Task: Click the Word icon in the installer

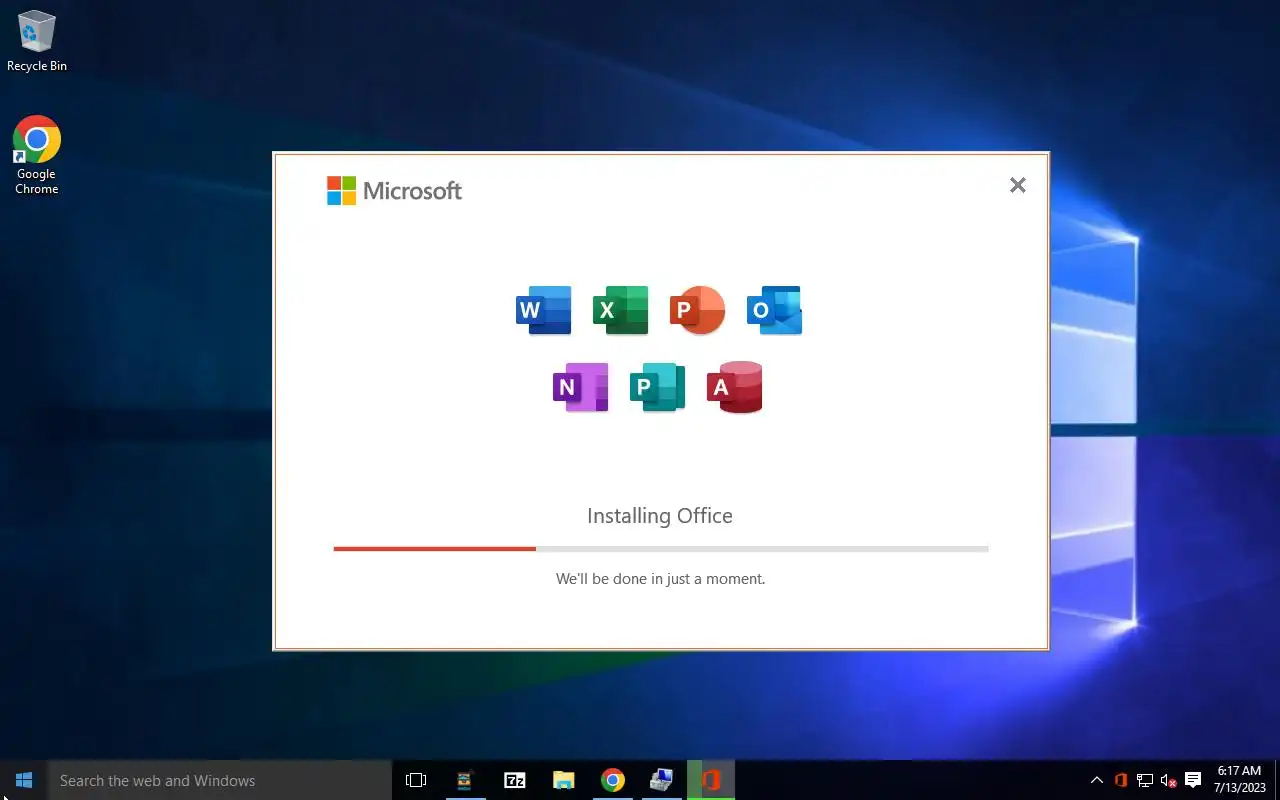Action: click(544, 310)
